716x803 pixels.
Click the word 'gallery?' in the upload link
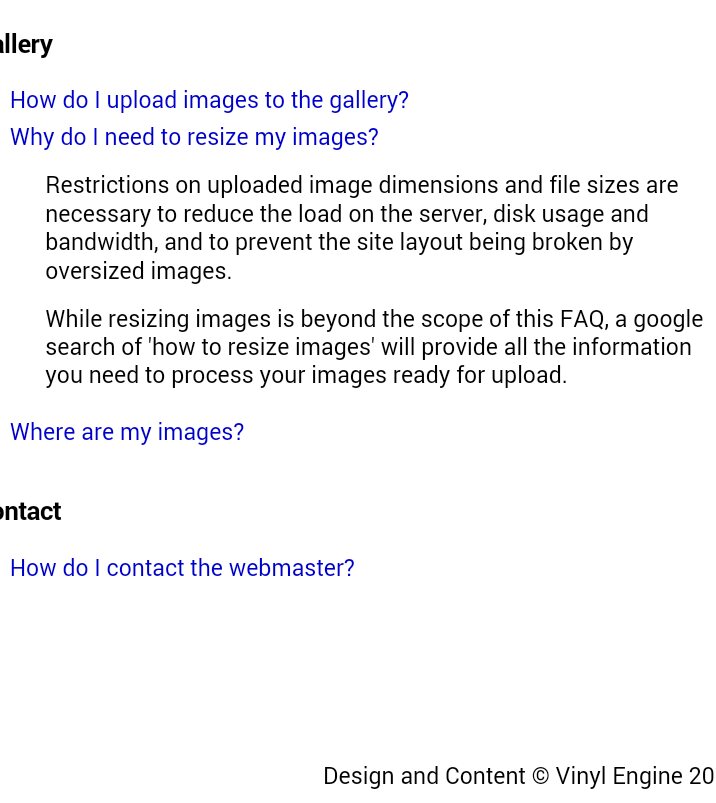(369, 101)
